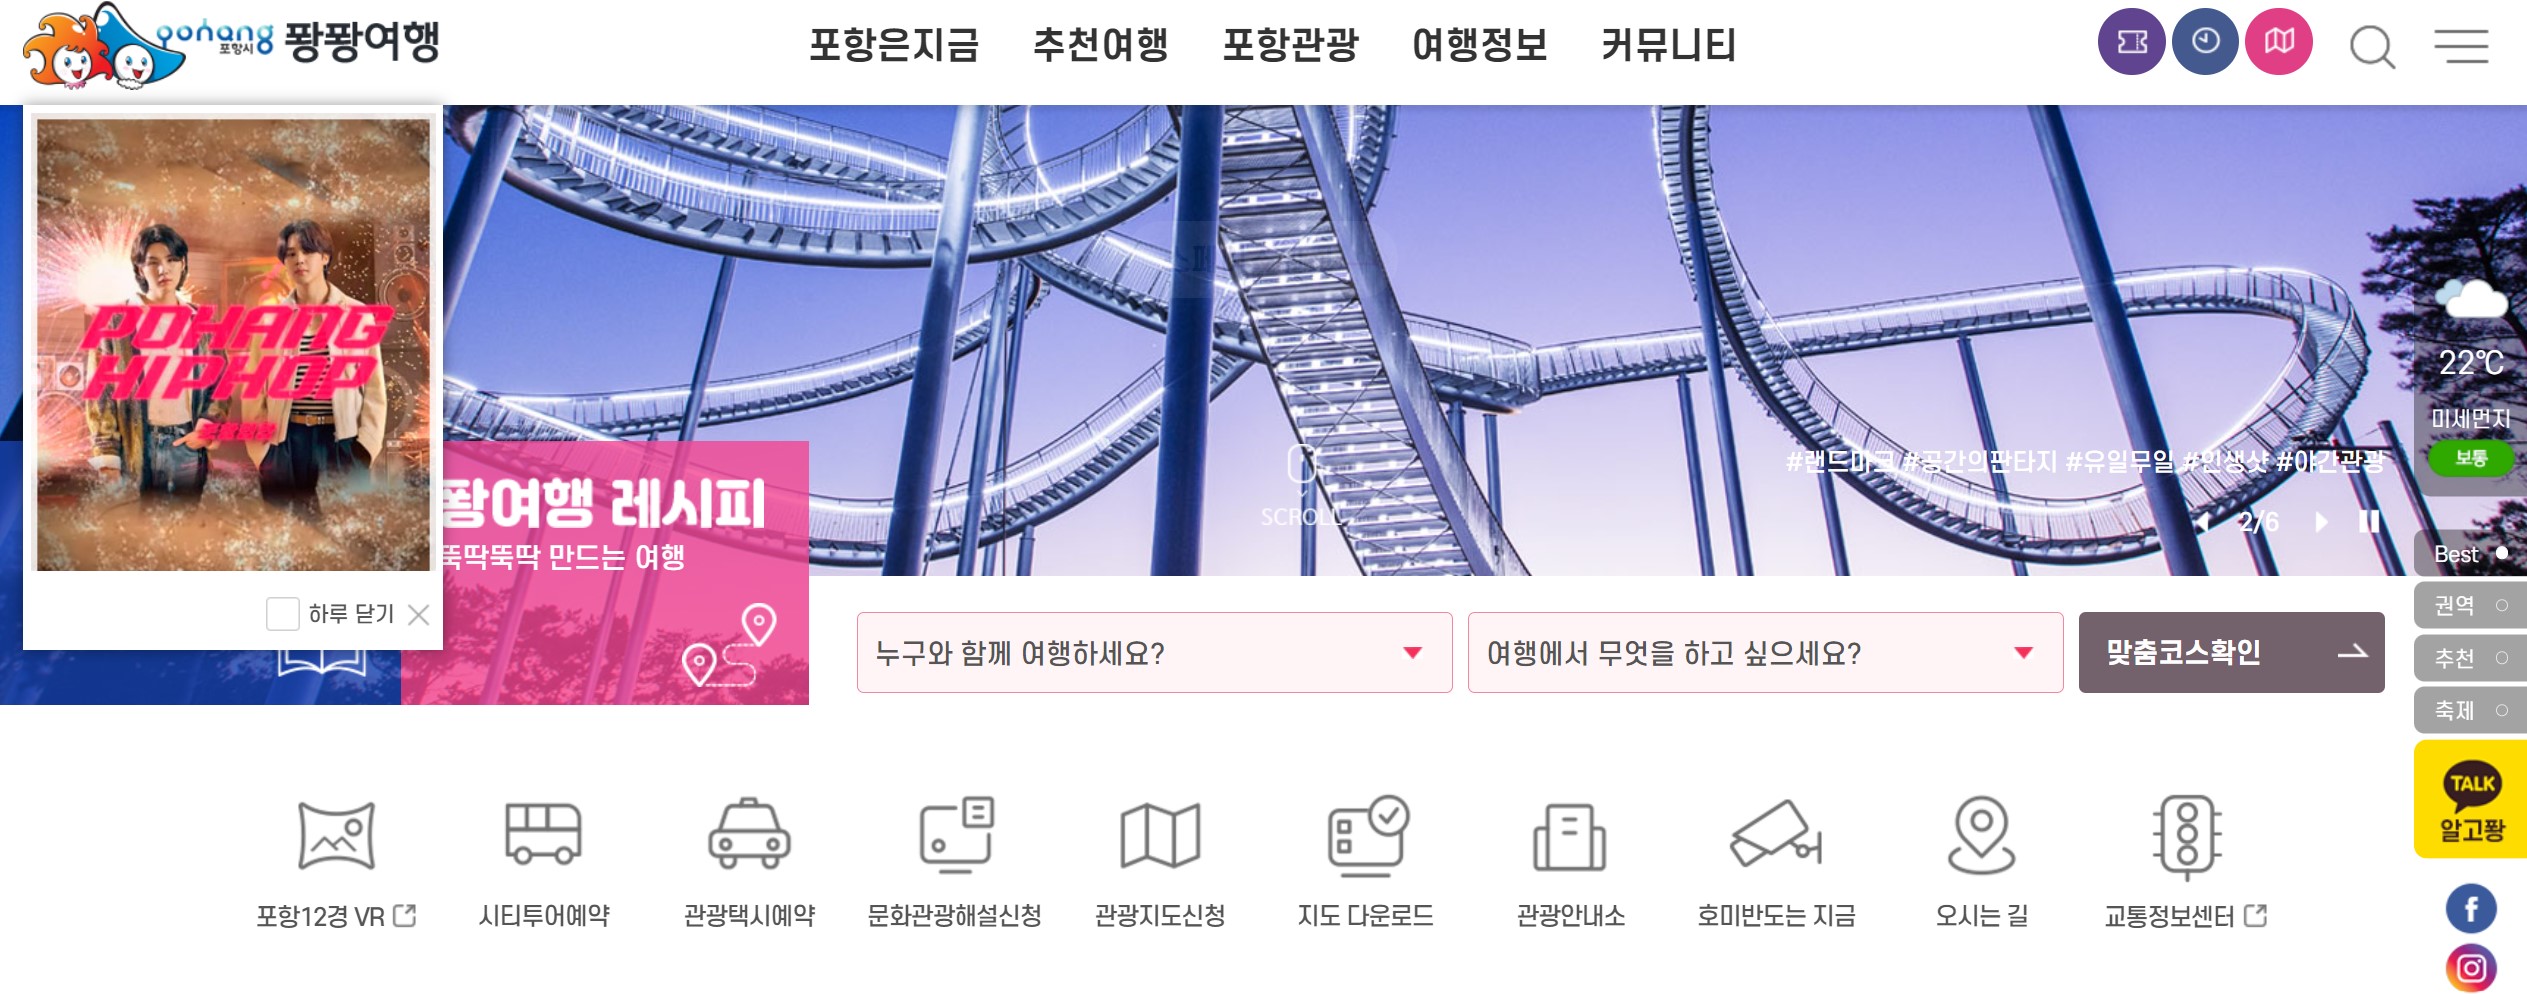
Task: Open the 추천여행 menu
Action: pyautogui.click(x=1100, y=45)
